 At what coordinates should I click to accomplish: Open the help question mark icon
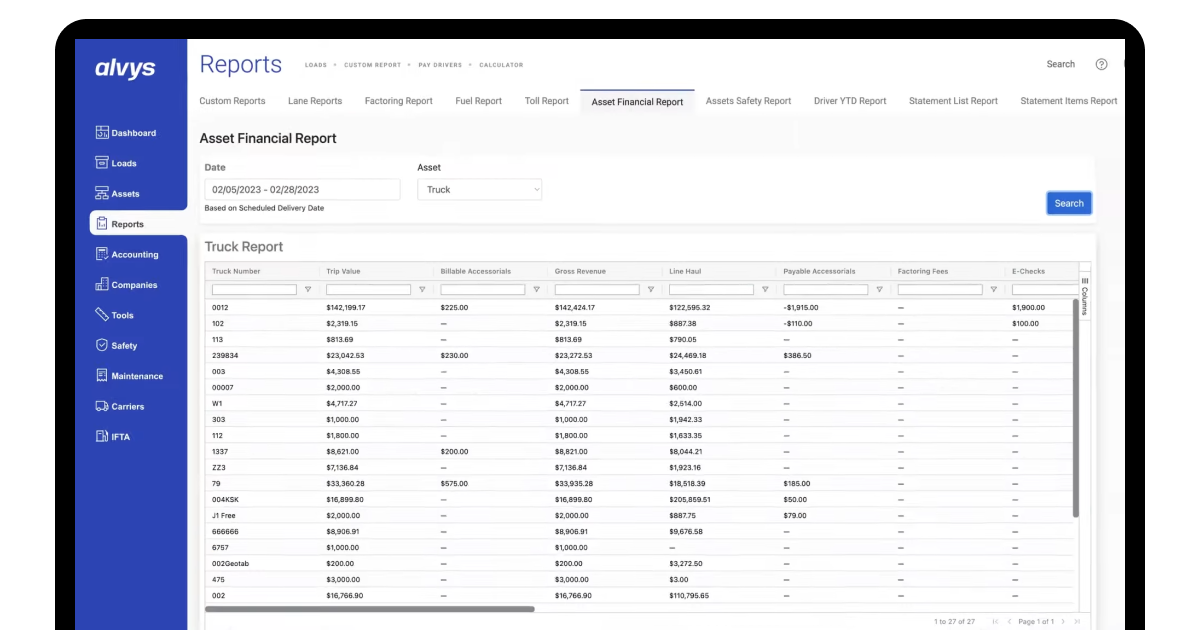click(x=1101, y=64)
